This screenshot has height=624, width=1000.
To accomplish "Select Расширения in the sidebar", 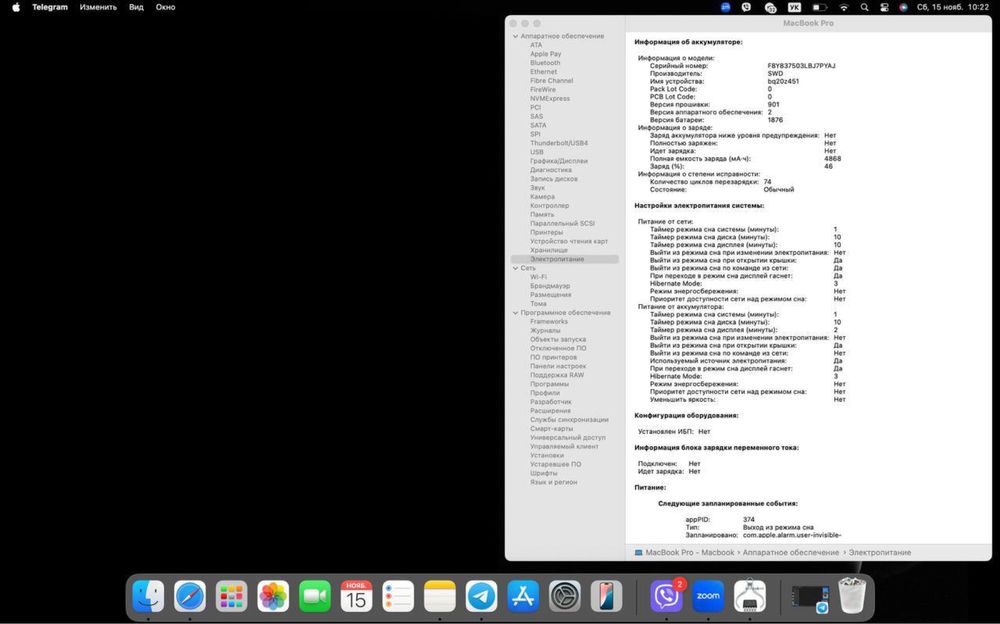I will click(550, 411).
